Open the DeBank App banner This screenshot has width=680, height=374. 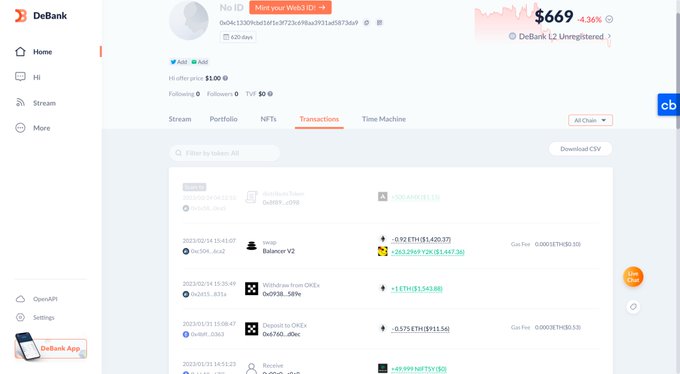(51, 348)
